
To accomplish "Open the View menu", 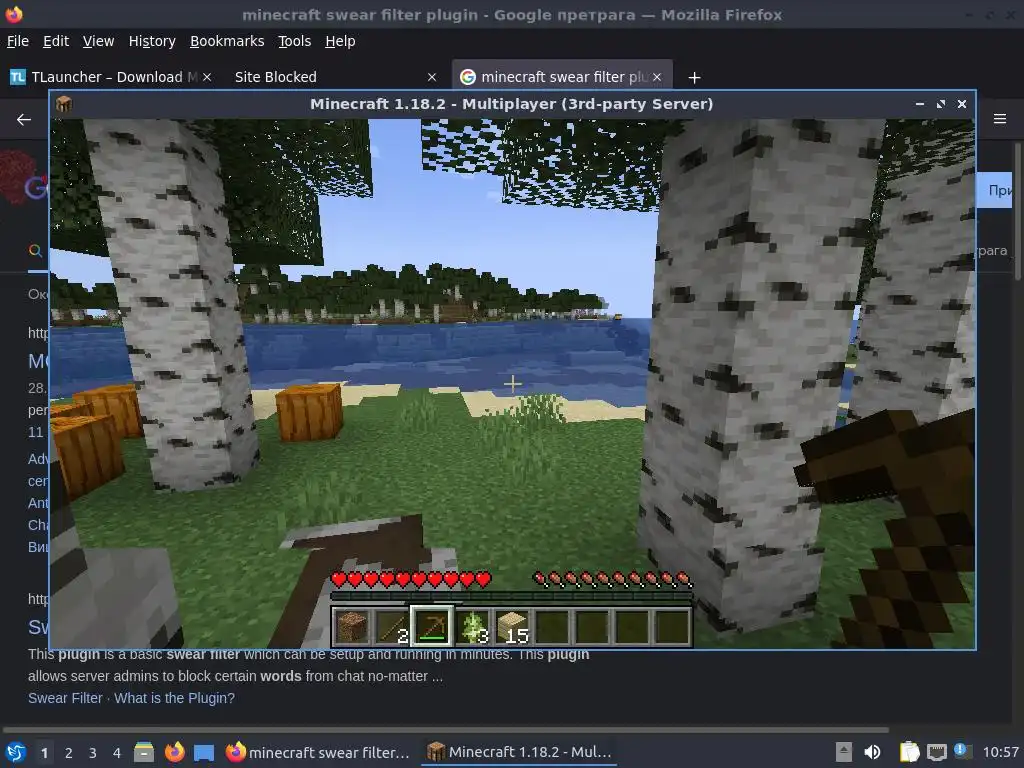I will tap(99, 41).
